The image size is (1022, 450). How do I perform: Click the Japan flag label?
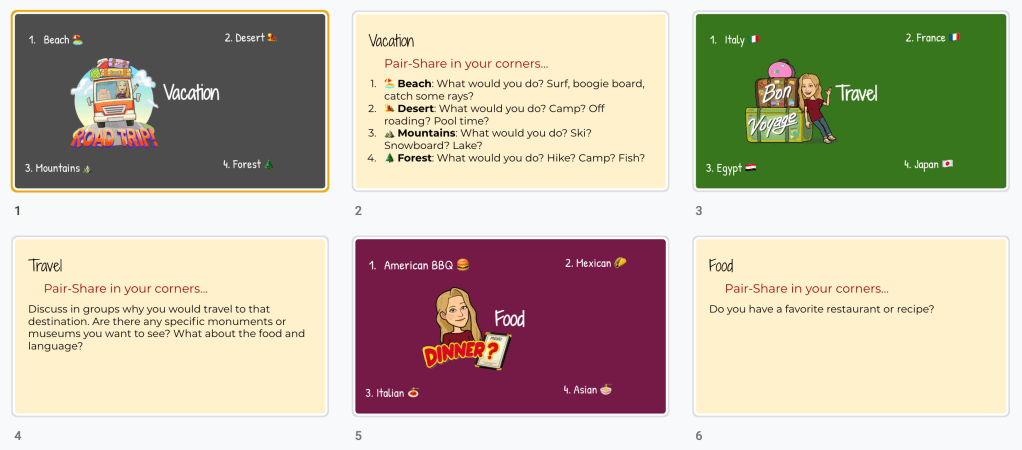point(929,164)
